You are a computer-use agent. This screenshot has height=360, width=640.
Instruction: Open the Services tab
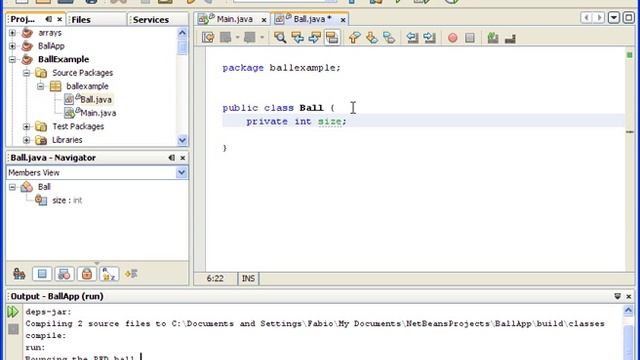[150, 20]
